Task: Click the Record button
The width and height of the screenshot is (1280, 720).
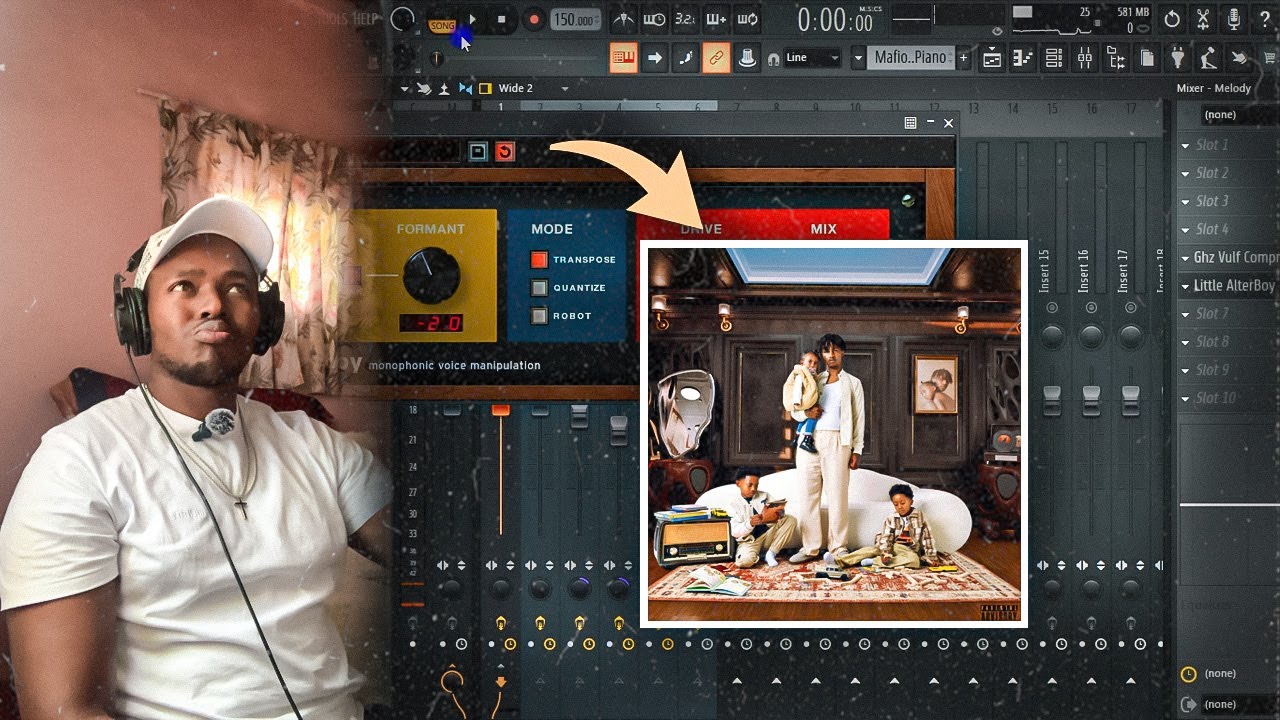Action: coord(534,19)
